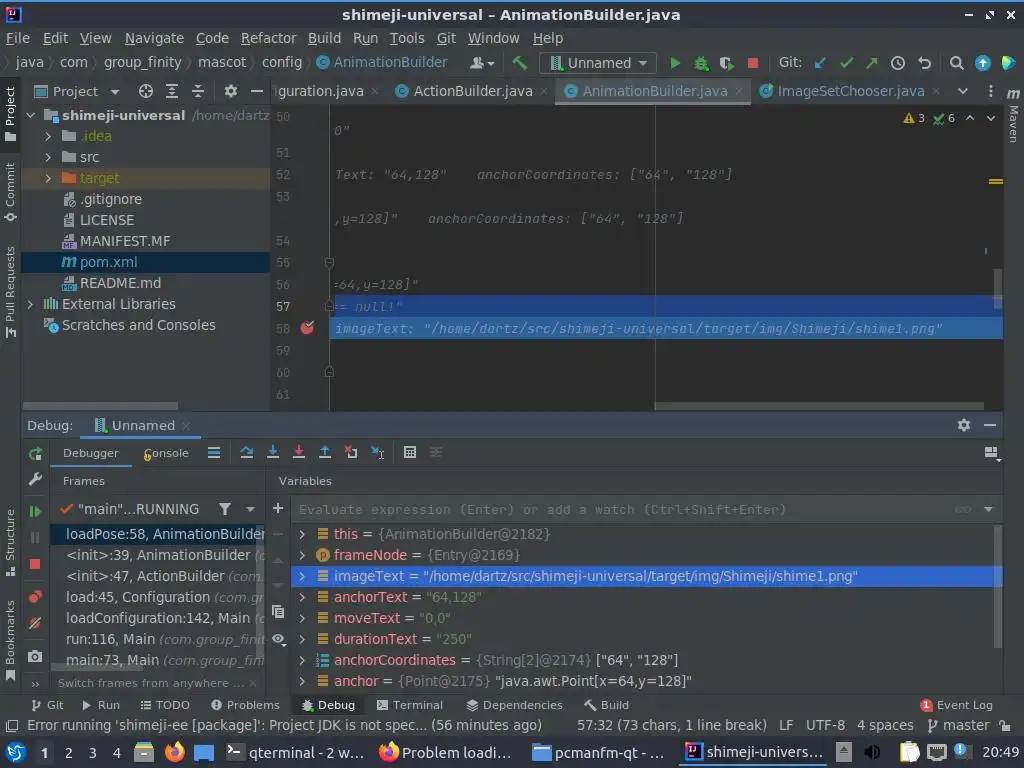Open Dependencies tool window
This screenshot has height=768, width=1024.
(515, 705)
